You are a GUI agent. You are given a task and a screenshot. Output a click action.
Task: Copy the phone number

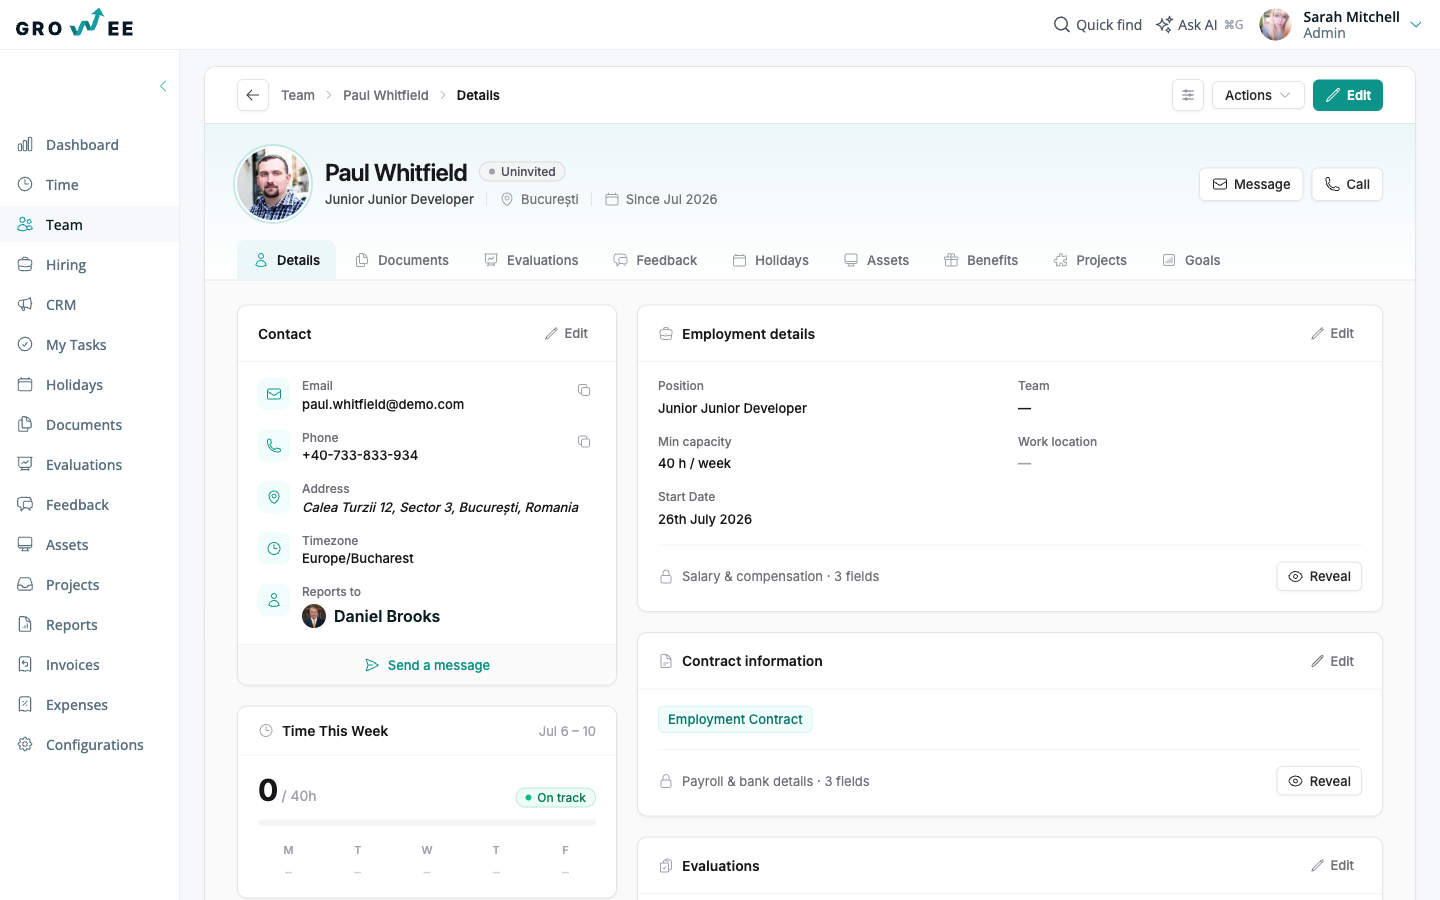[584, 441]
